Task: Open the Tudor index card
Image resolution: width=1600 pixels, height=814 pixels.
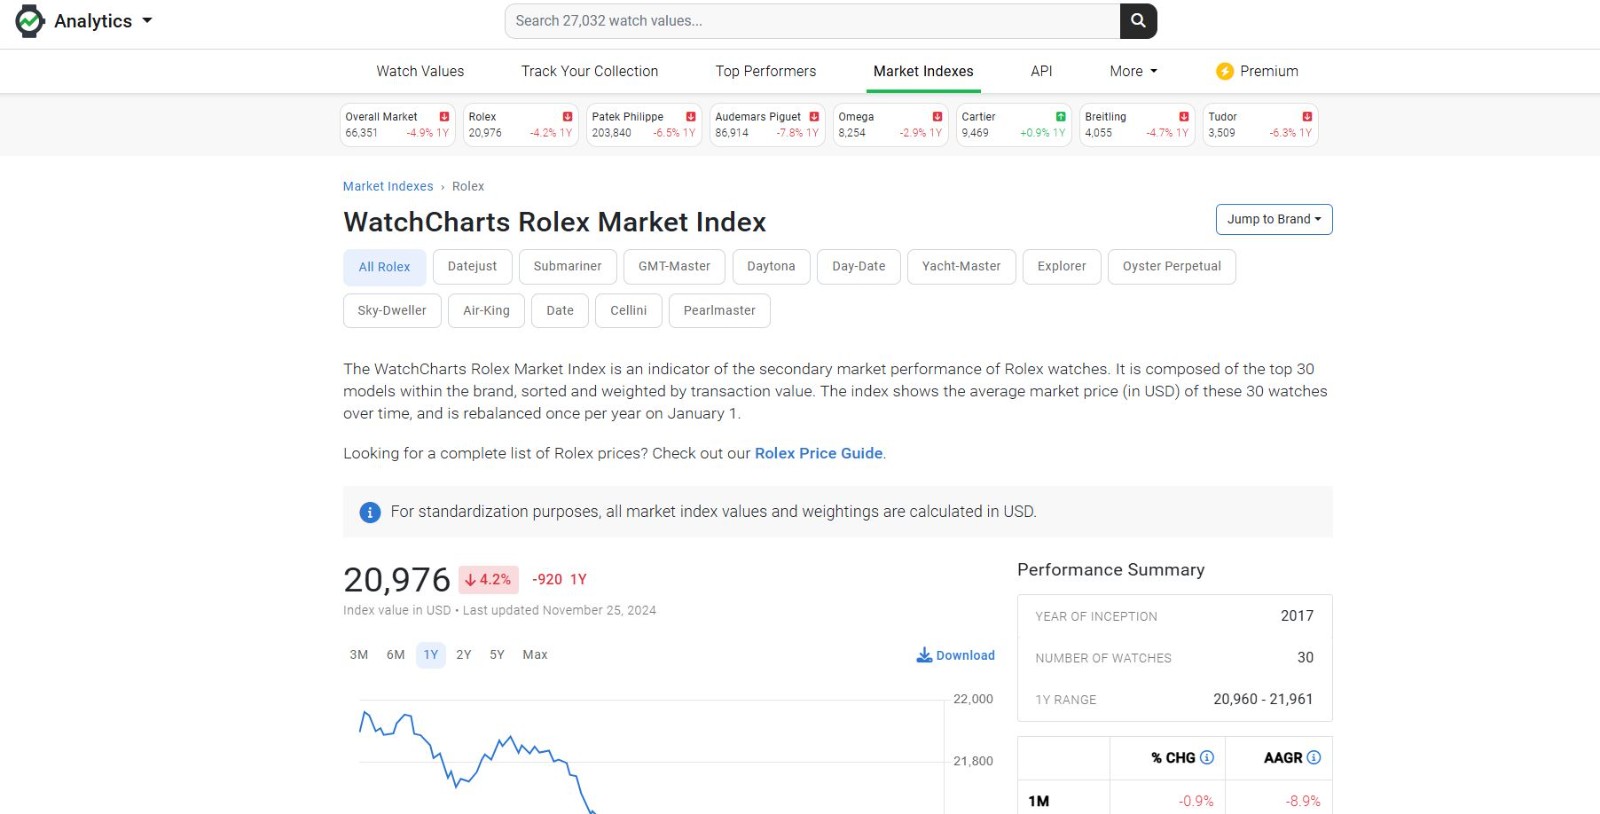Action: pos(1260,125)
